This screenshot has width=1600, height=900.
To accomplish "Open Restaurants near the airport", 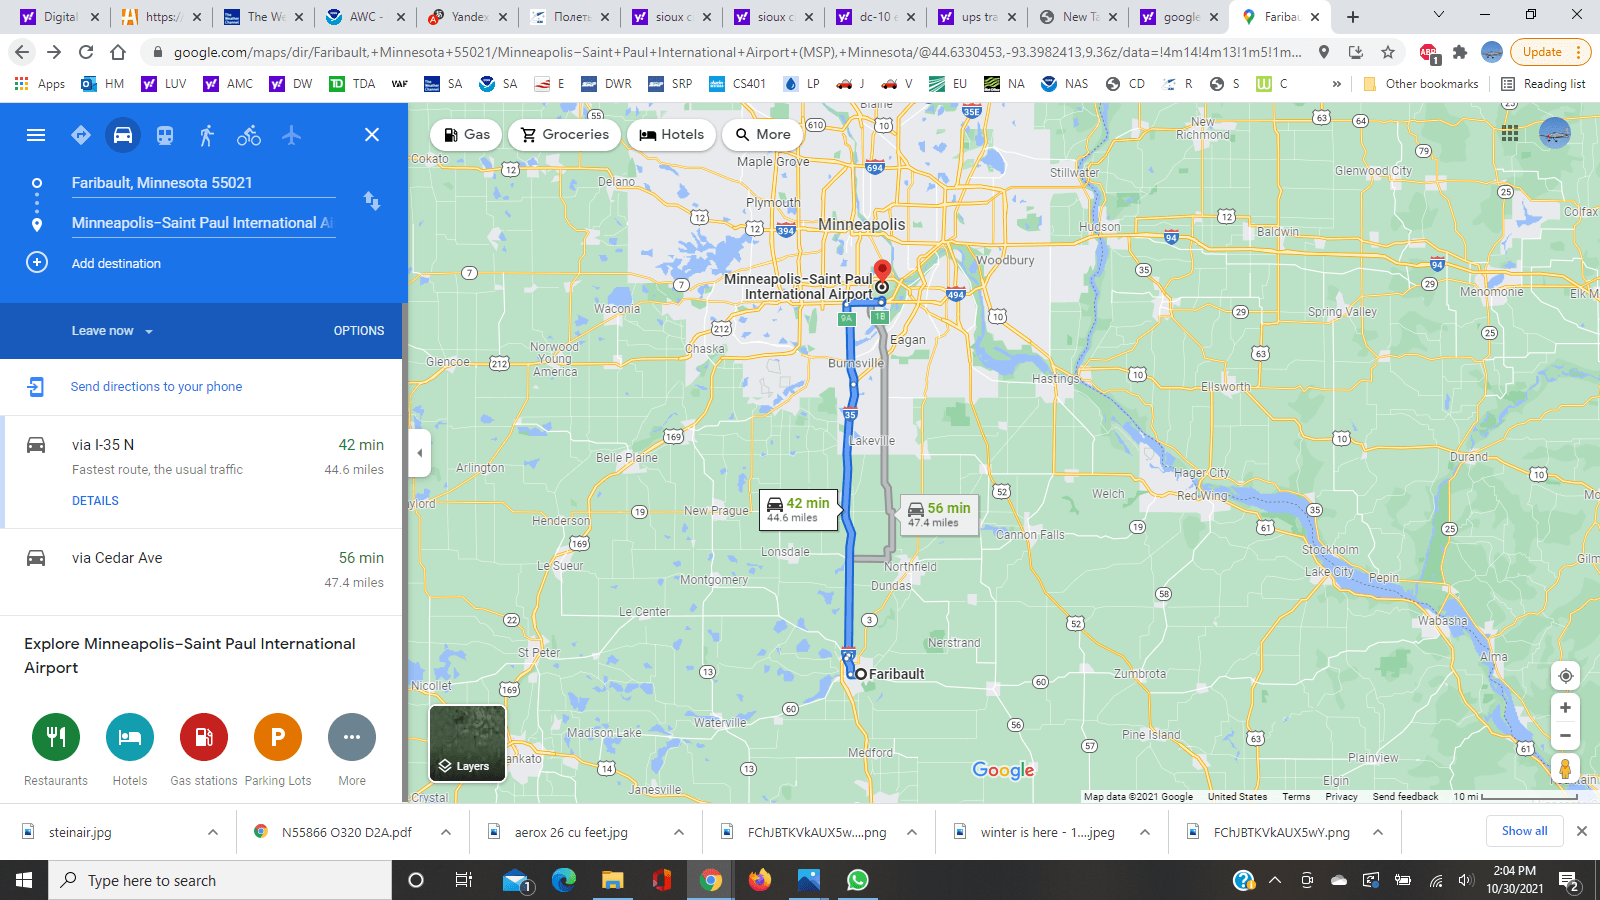I will pyautogui.click(x=55, y=737).
